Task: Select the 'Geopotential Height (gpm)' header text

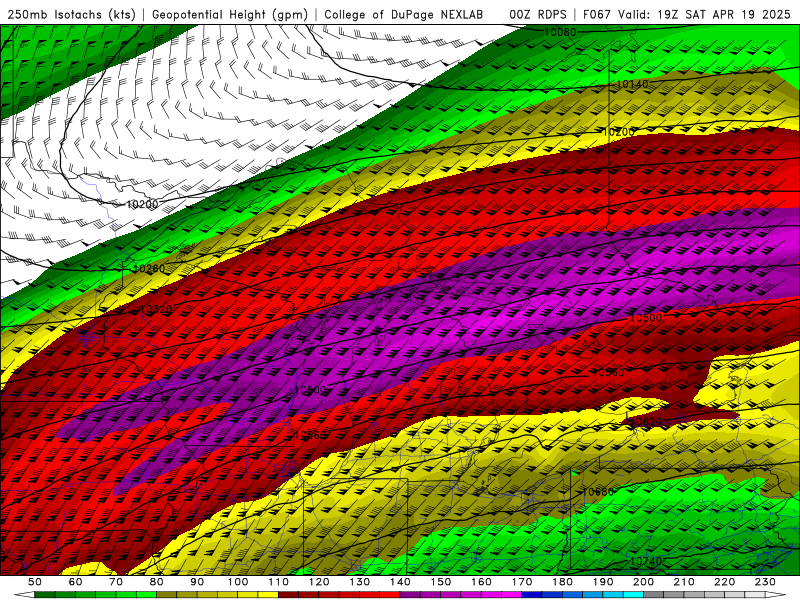Action: pyautogui.click(x=230, y=15)
